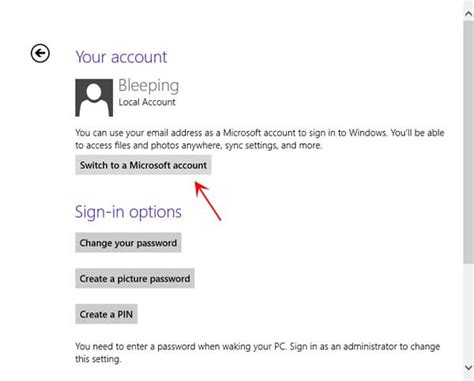The image size is (474, 381).
Task: Click the Bleeping account name
Action: pos(149,85)
